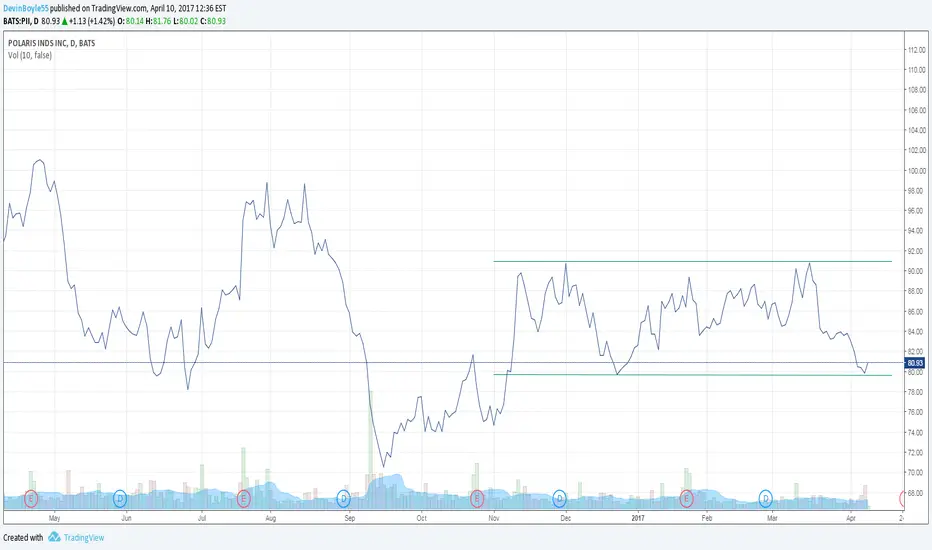Click the dividend D marker near Mar
Image resolution: width=932 pixels, height=550 pixels.
coord(766,498)
